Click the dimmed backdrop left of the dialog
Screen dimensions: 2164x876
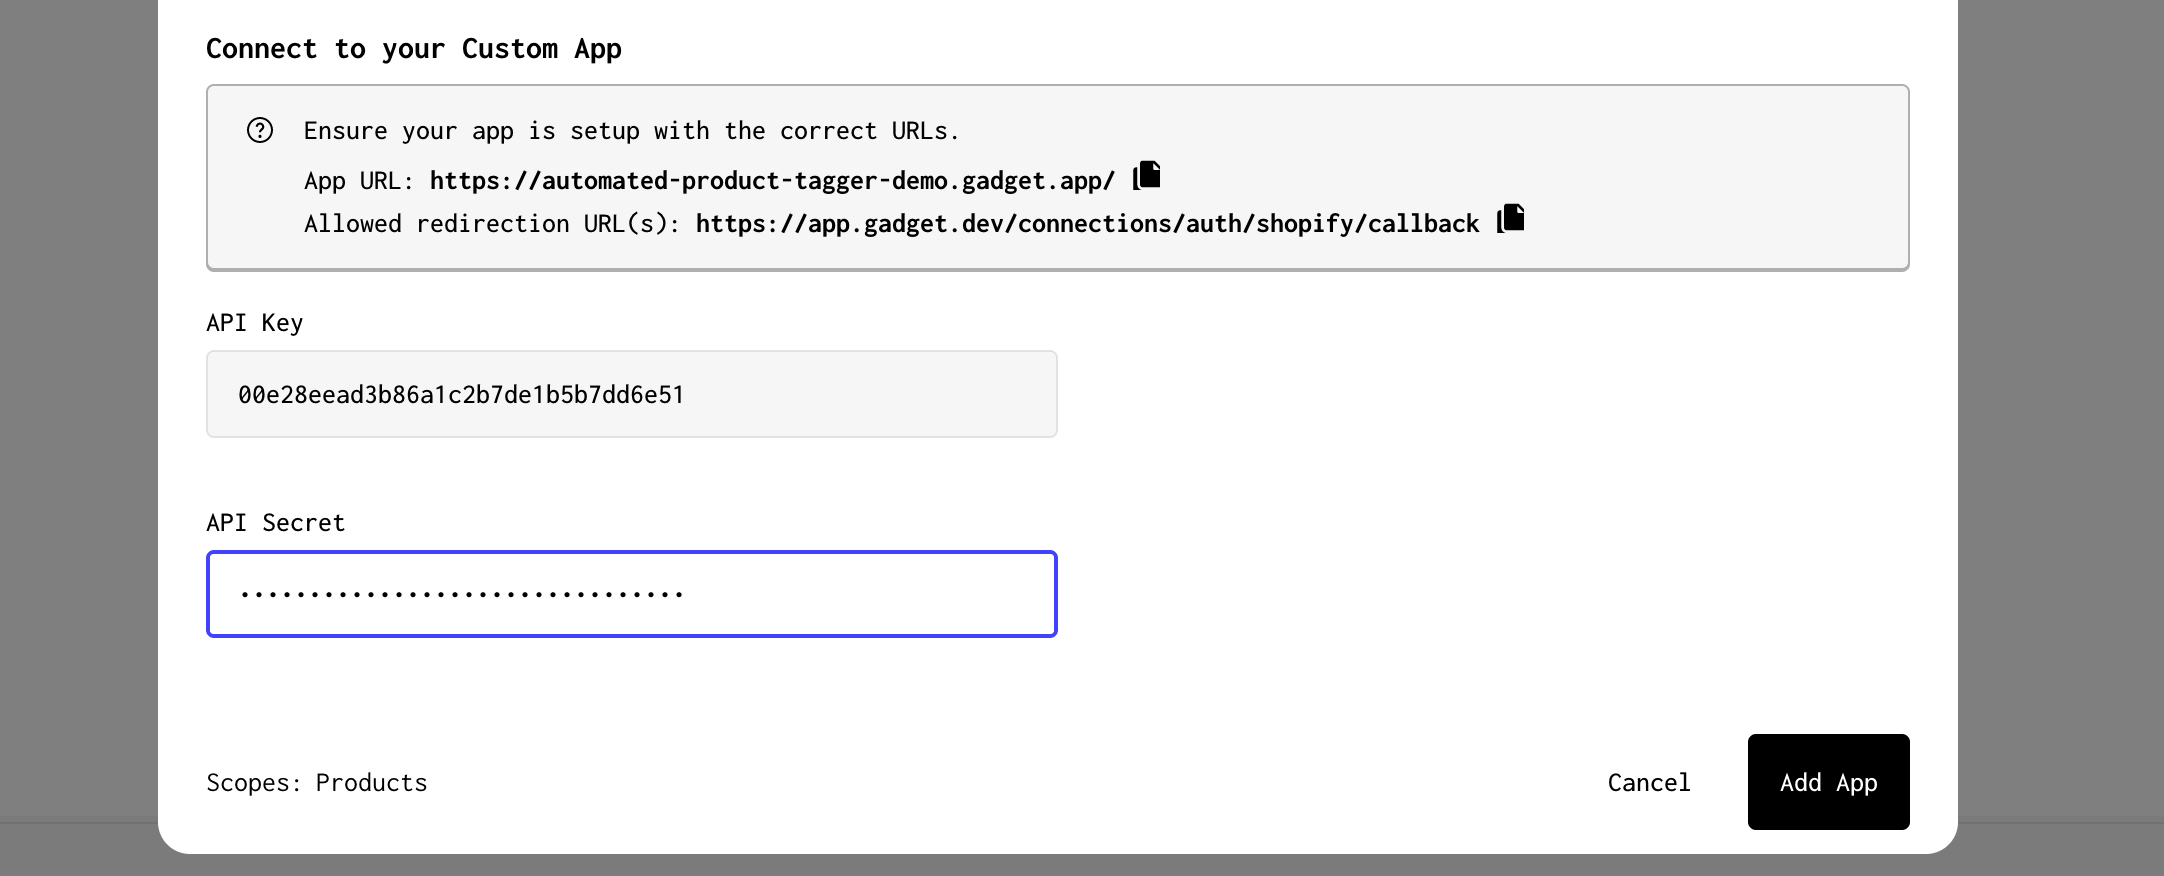(78, 400)
